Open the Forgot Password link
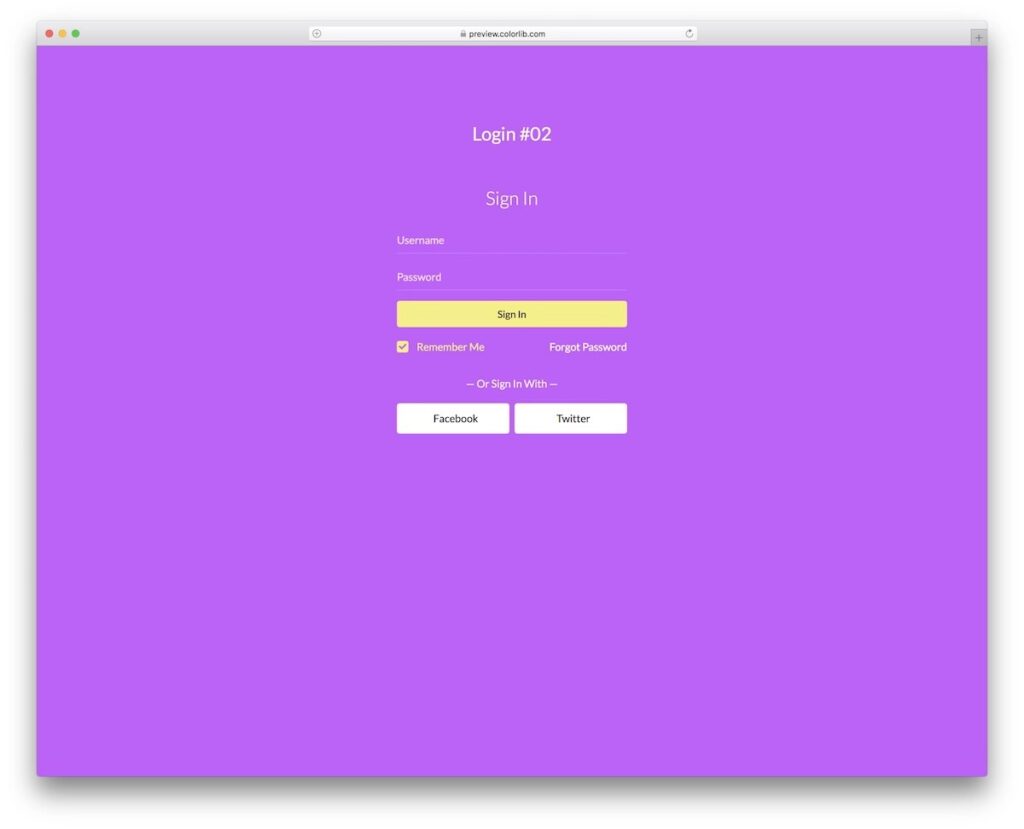Viewport: 1024px width, 829px height. tap(587, 347)
